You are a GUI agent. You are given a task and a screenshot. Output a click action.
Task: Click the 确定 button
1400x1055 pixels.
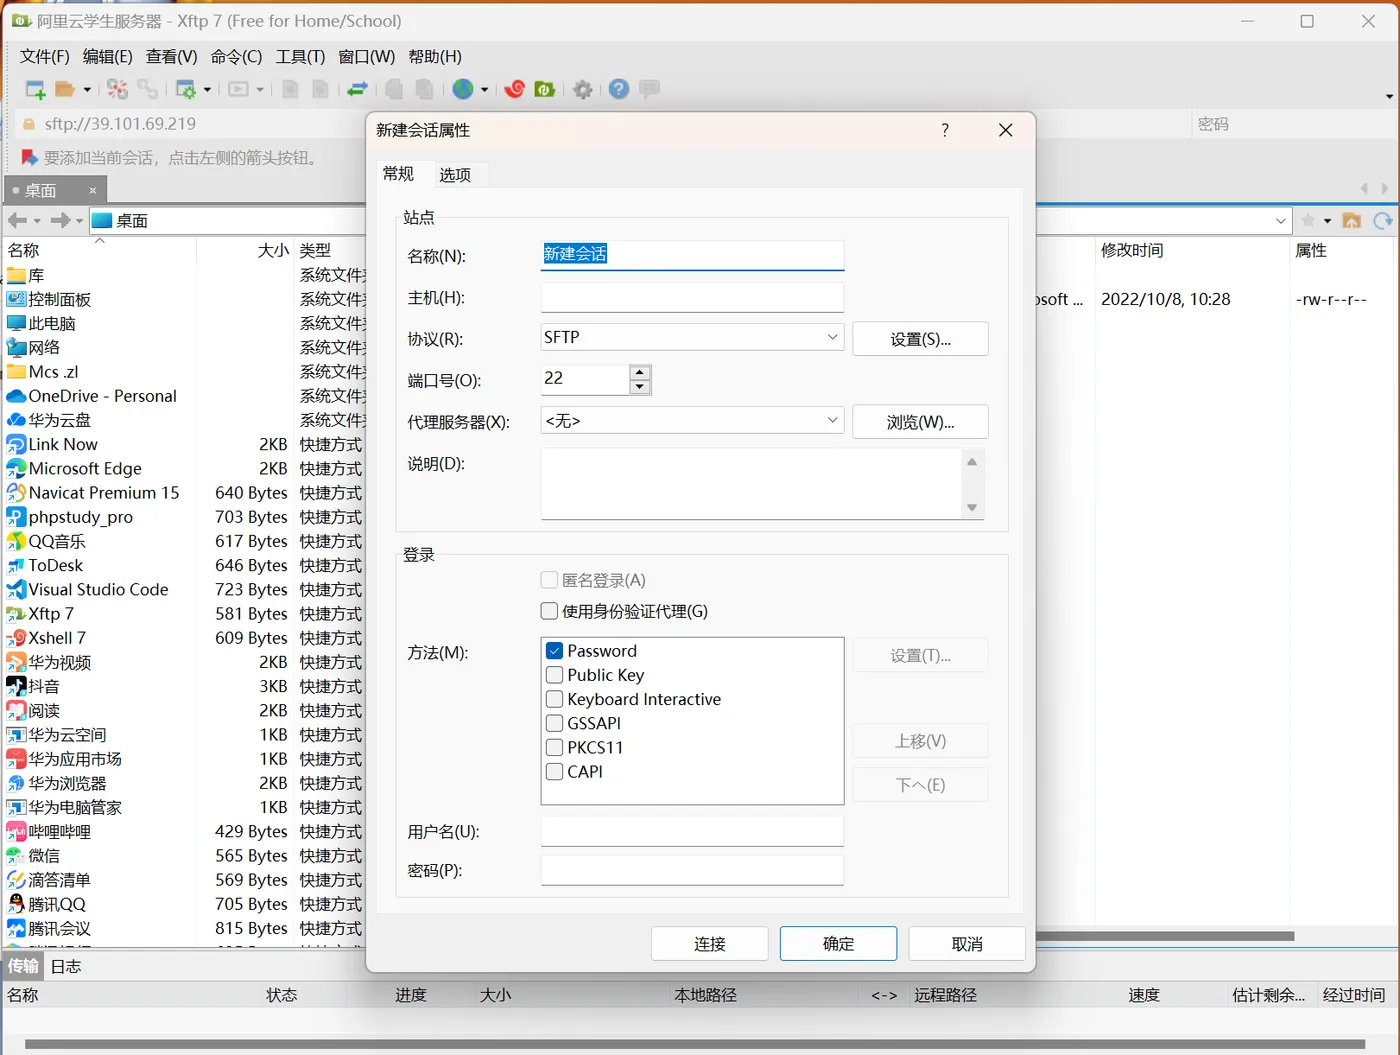pos(838,944)
